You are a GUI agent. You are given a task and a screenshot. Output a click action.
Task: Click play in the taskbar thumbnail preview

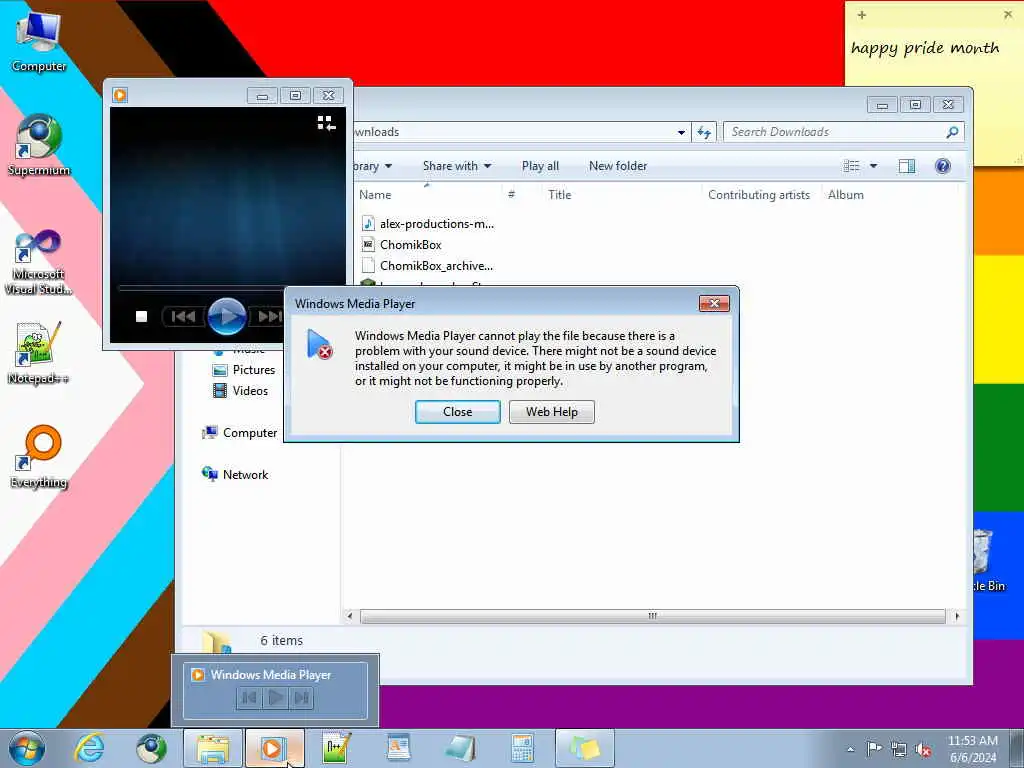pyautogui.click(x=275, y=698)
